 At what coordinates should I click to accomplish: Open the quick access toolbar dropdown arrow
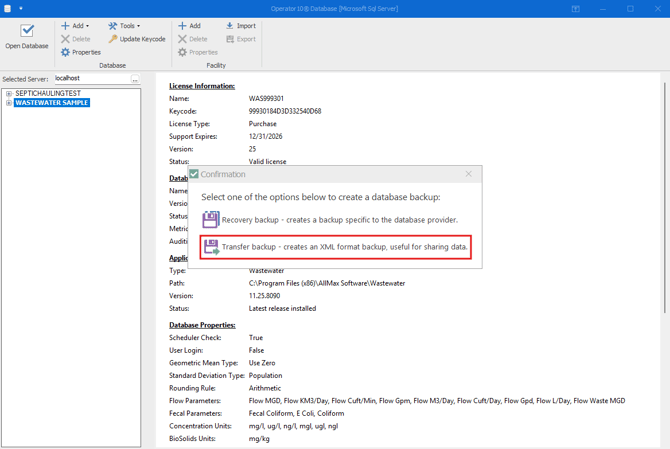tap(21, 9)
